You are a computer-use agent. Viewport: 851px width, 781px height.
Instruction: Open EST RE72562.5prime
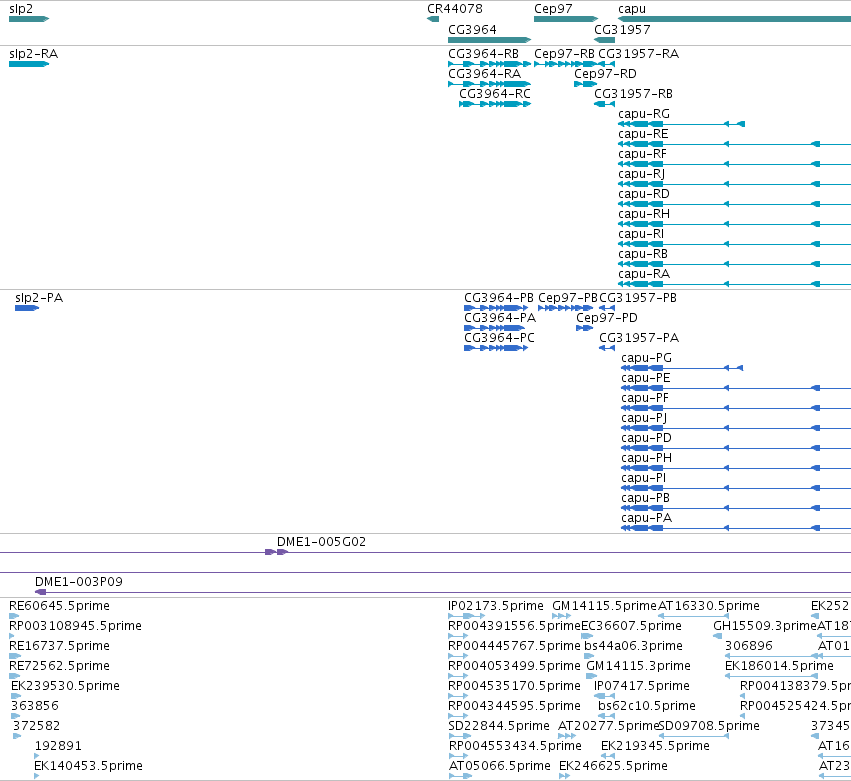(x=15, y=676)
